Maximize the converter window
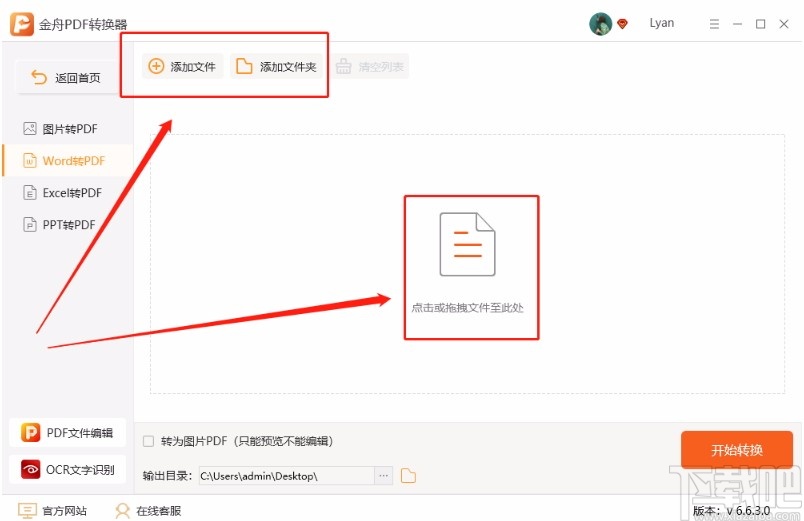Image resolution: width=804 pixels, height=521 pixels. (760, 24)
